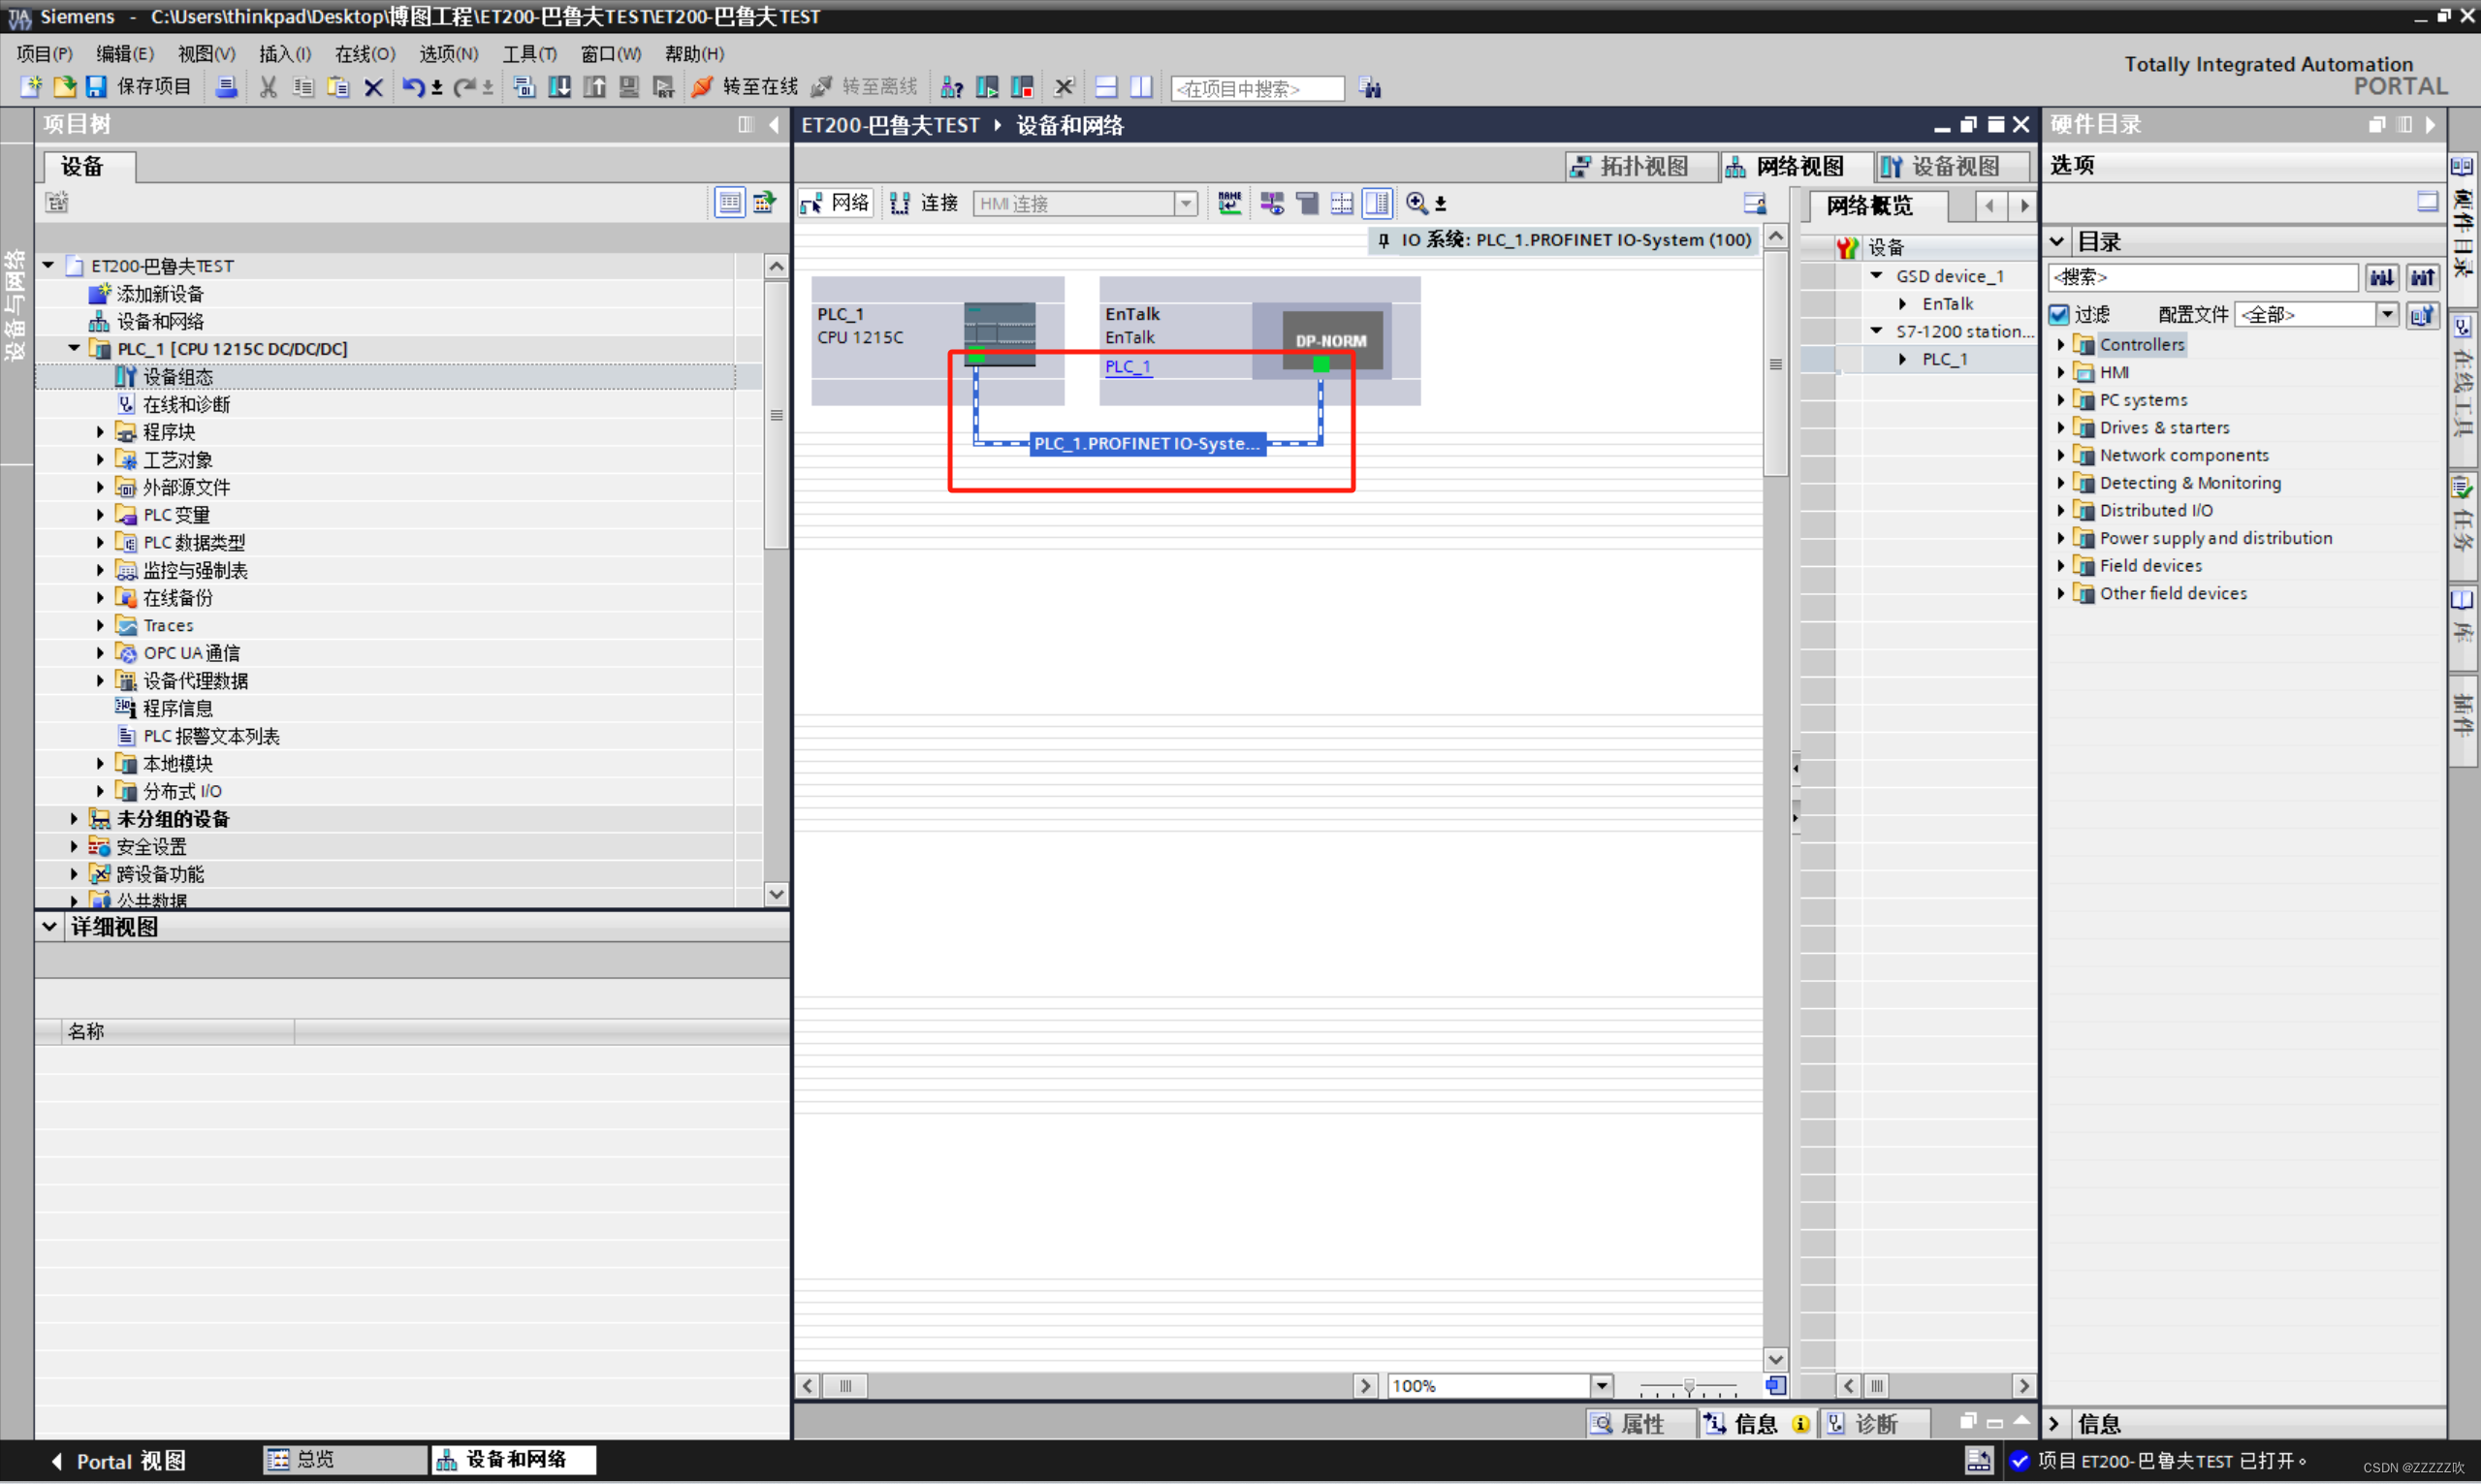The image size is (2481, 1484).
Task: Click 总览 taskbar button
Action: [345, 1460]
